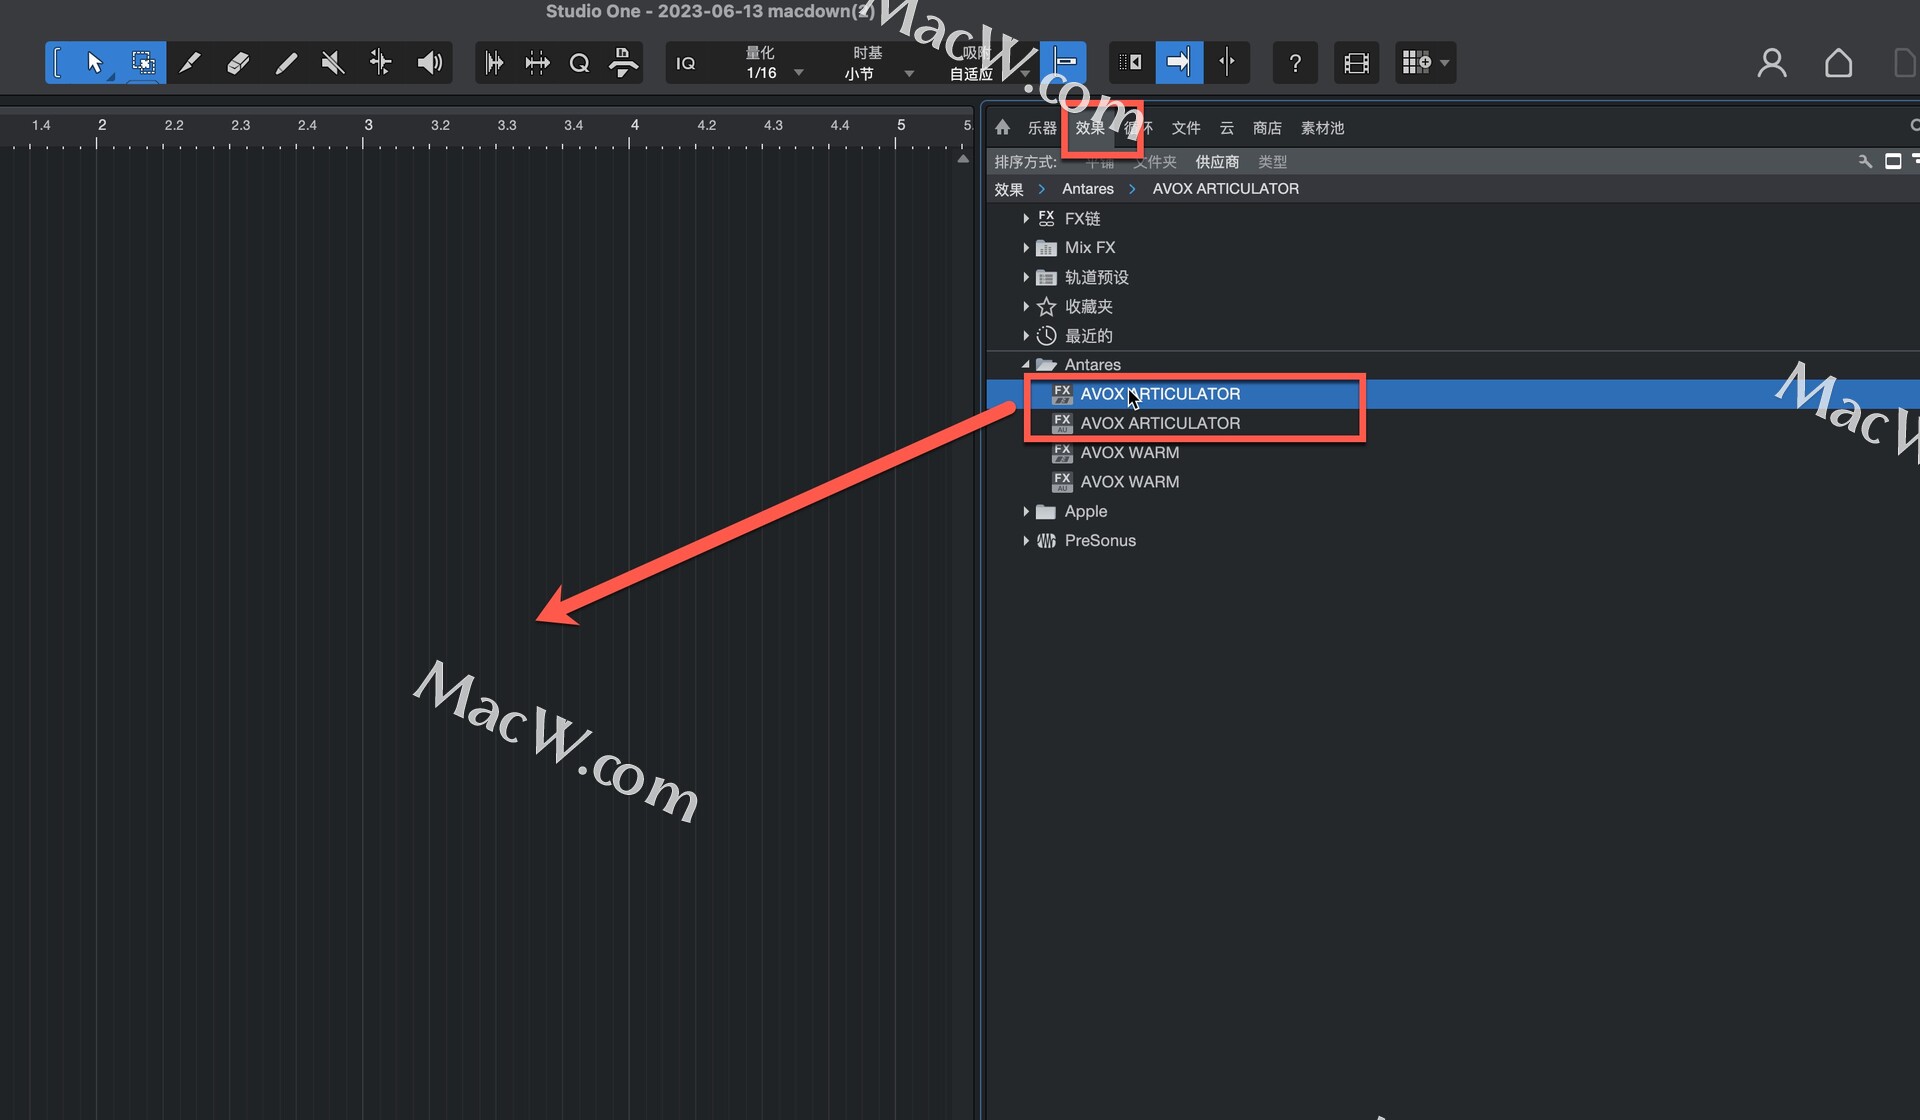Sort effects by 类型 type

[x=1272, y=162]
